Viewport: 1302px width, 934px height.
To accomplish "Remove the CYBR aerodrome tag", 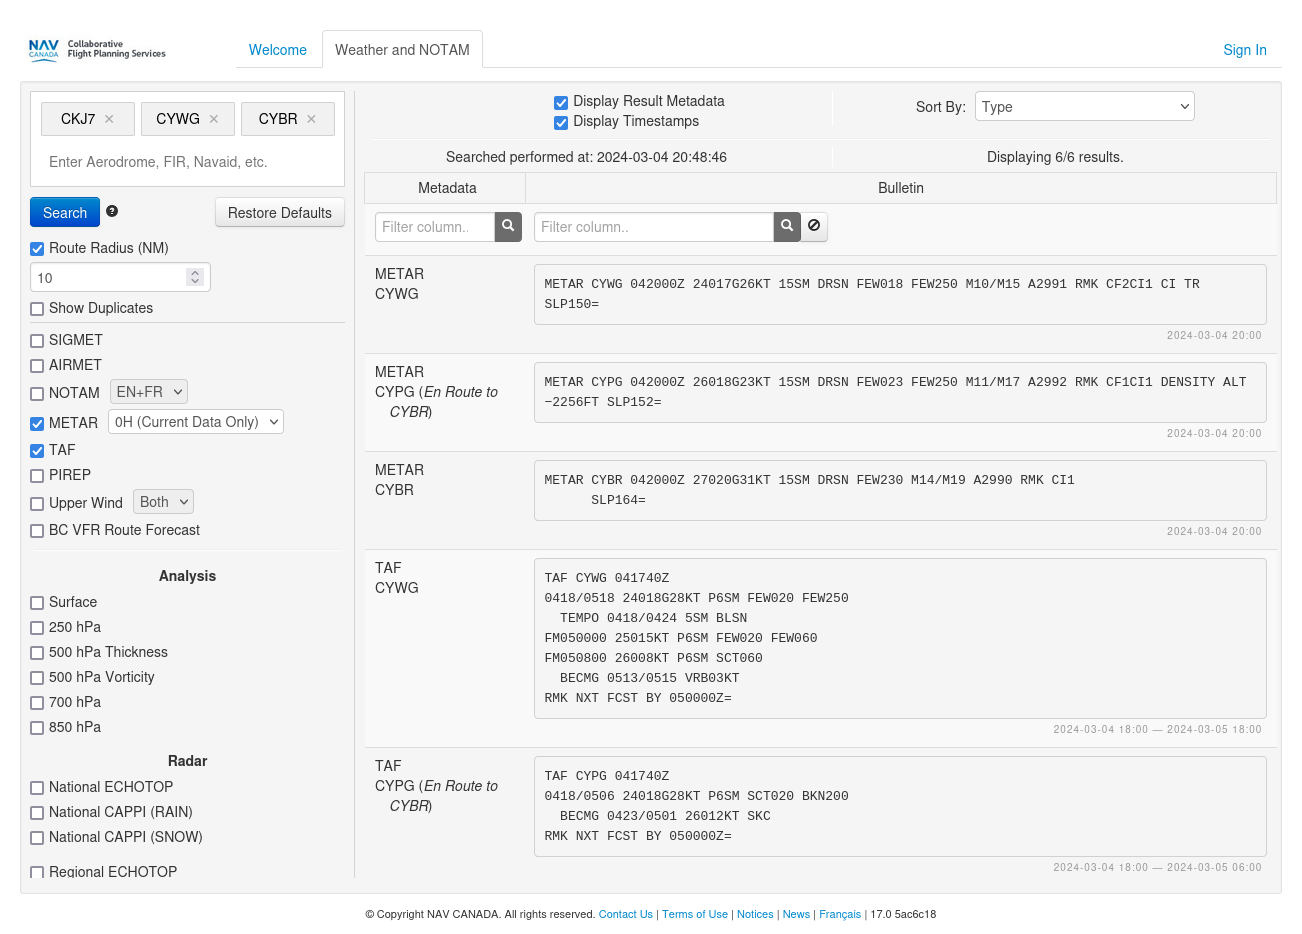I will pos(312,119).
